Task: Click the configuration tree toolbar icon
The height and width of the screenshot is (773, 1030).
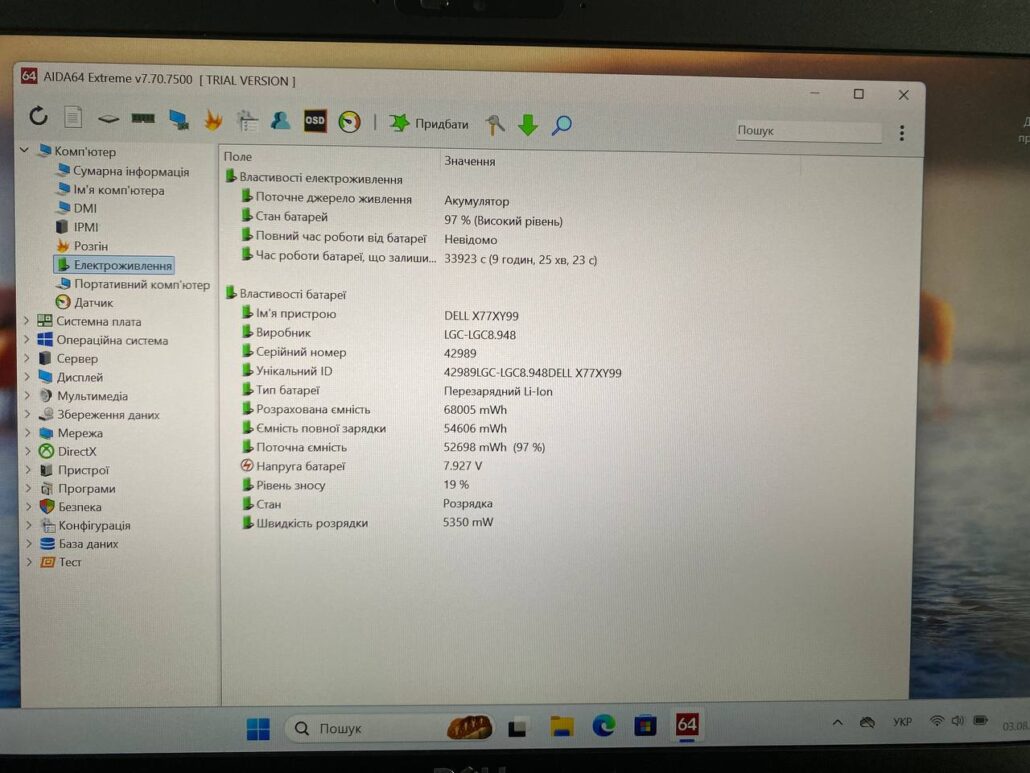Action: 247,121
